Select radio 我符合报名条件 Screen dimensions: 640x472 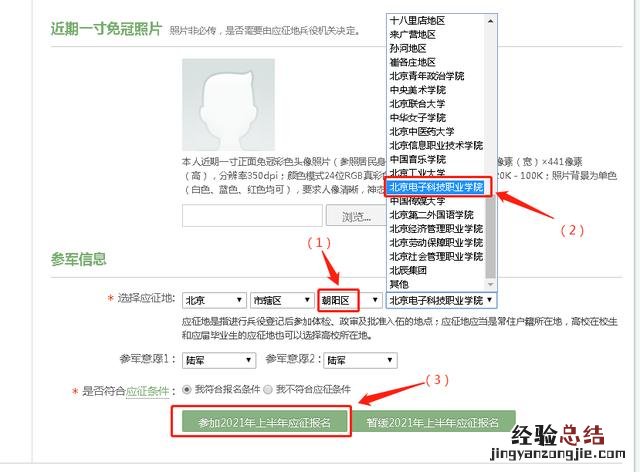tap(187, 390)
